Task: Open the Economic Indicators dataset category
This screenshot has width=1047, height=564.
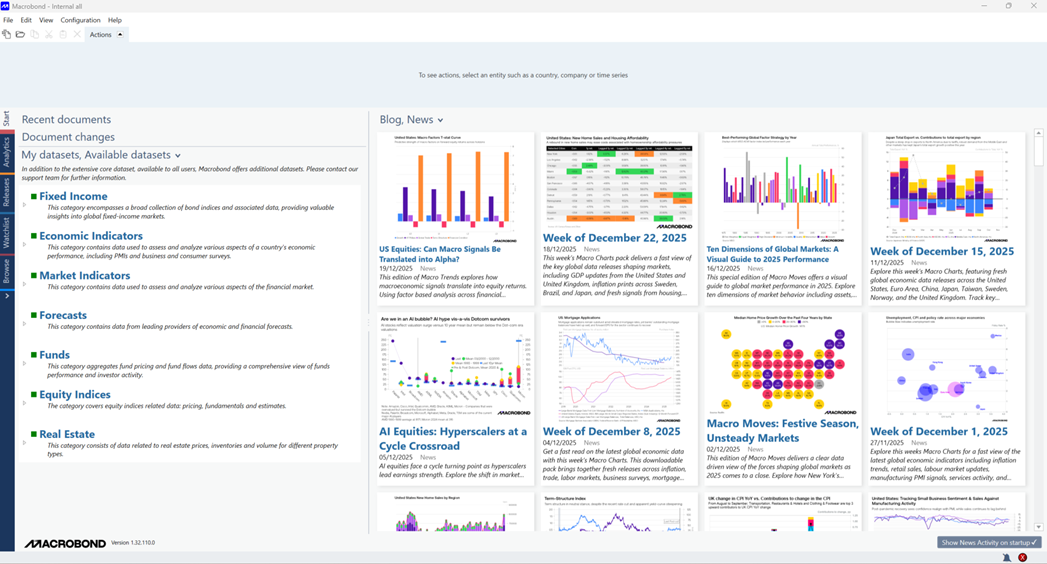Action: click(91, 236)
